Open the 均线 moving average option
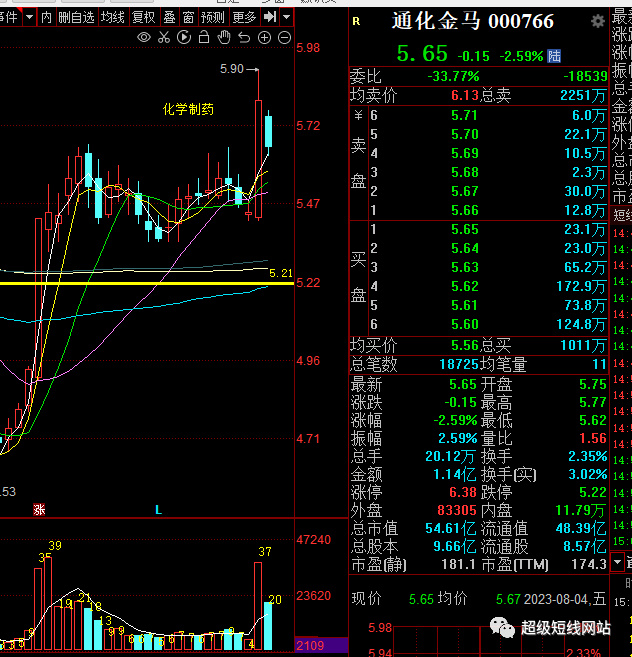 click(113, 17)
